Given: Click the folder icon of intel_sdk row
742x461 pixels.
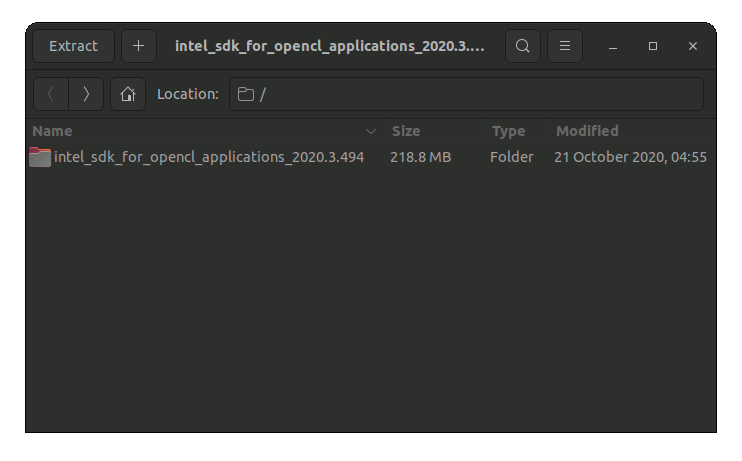Looking at the screenshot, I should click(x=40, y=157).
